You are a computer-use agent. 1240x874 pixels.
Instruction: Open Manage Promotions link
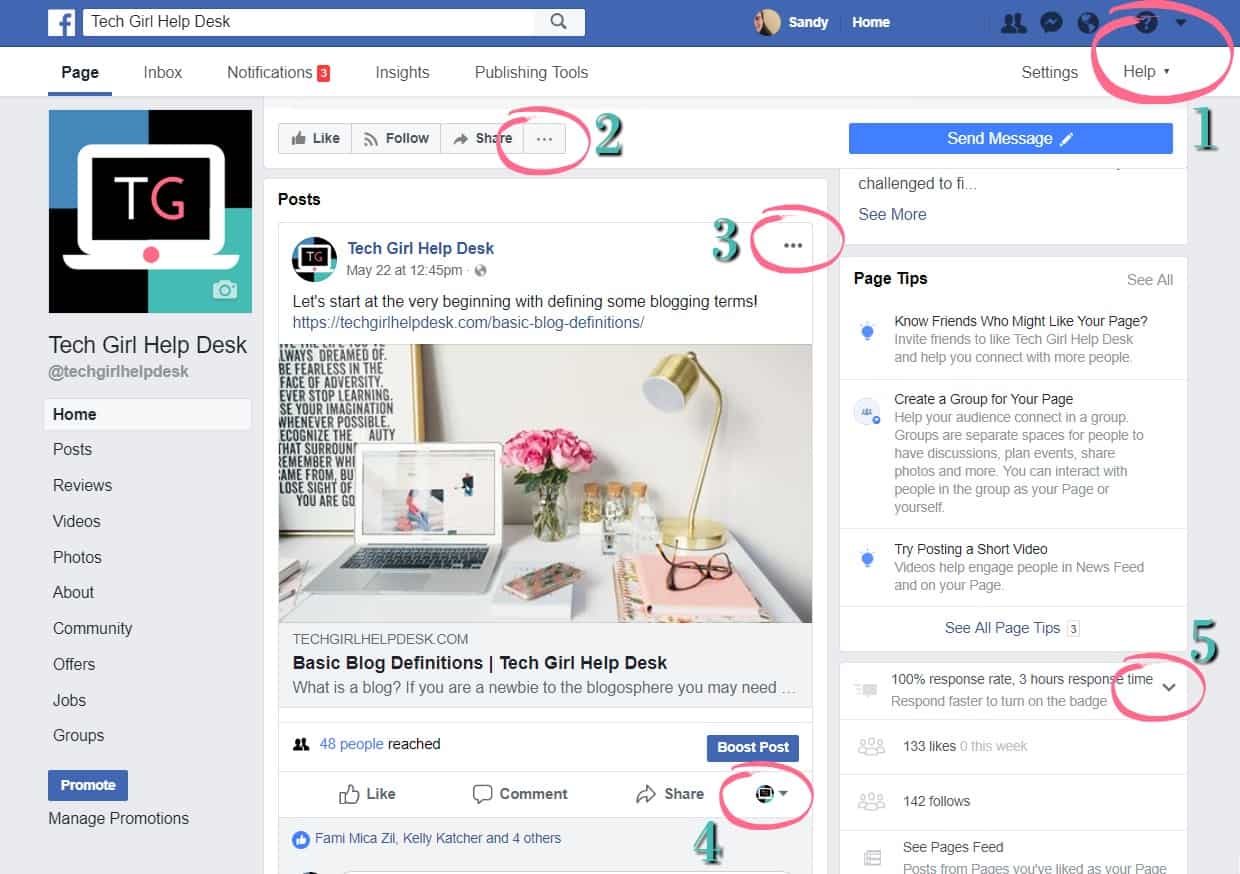[x=118, y=818]
